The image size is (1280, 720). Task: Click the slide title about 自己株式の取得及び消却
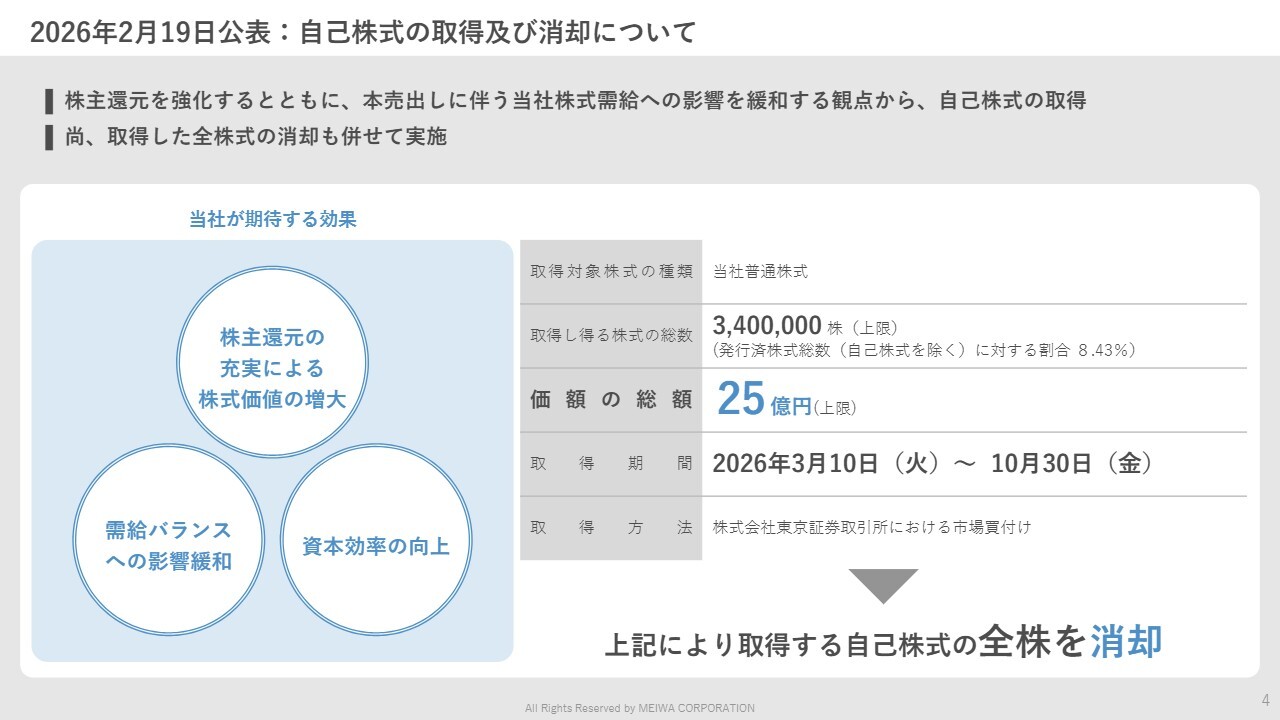(x=363, y=32)
